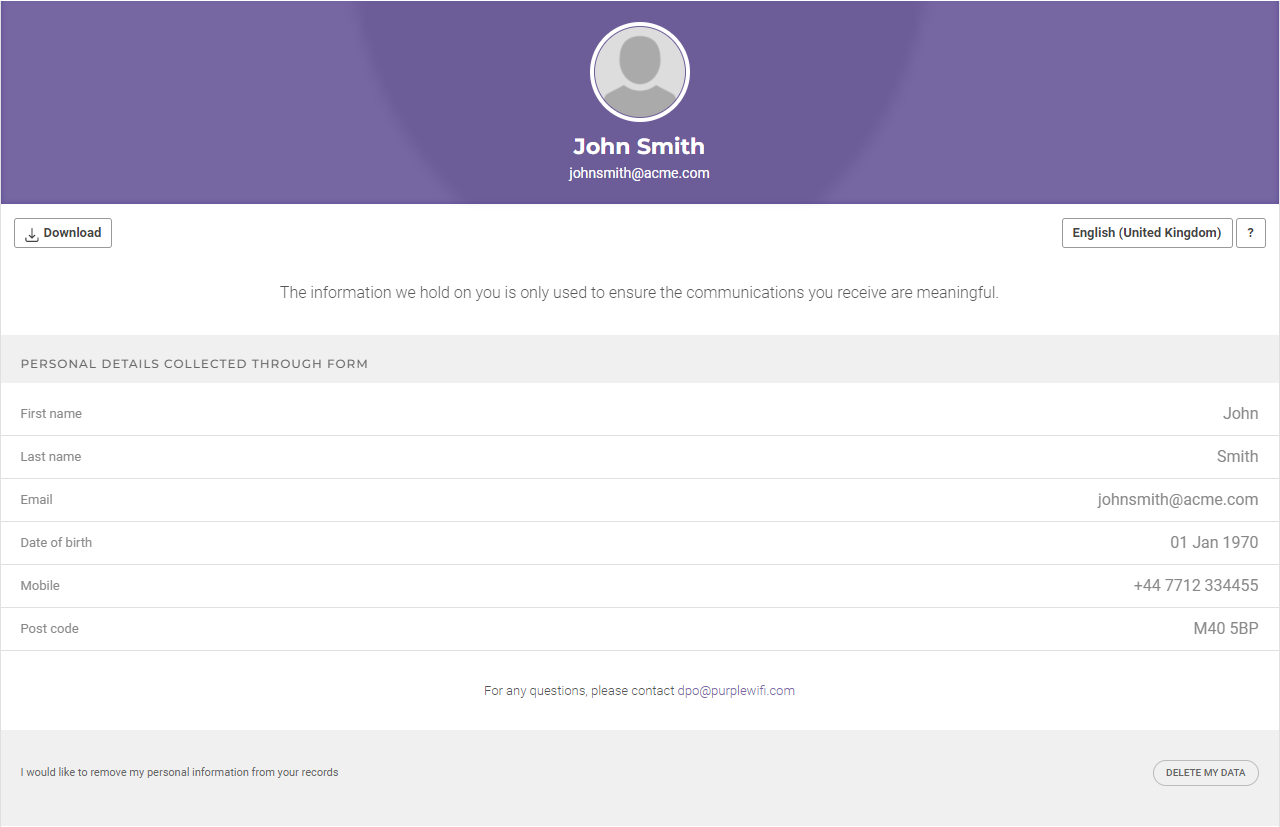This screenshot has width=1280, height=827.
Task: Click the Mobile row label
Action: click(40, 586)
